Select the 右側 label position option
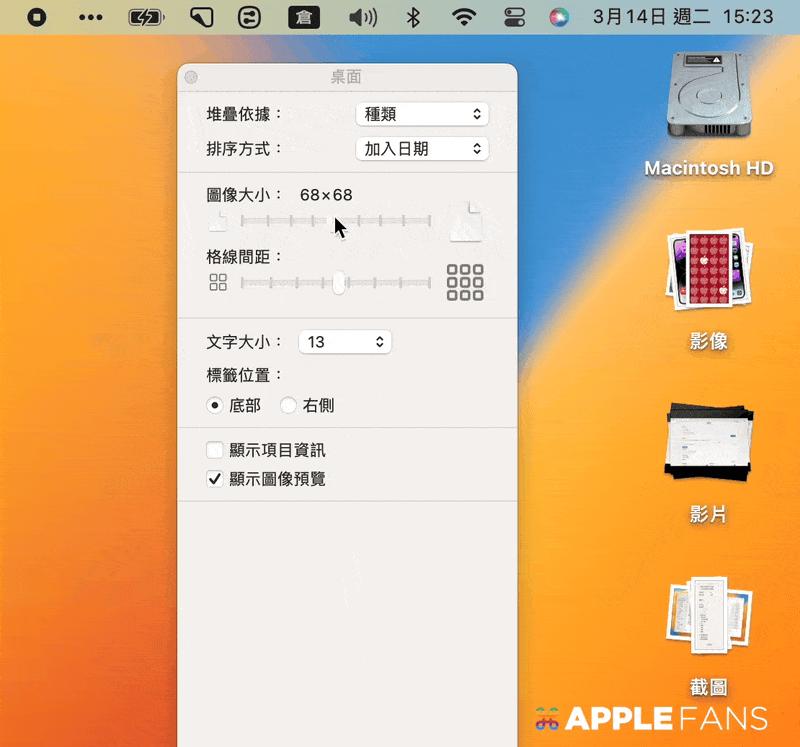800x747 pixels. [x=290, y=405]
